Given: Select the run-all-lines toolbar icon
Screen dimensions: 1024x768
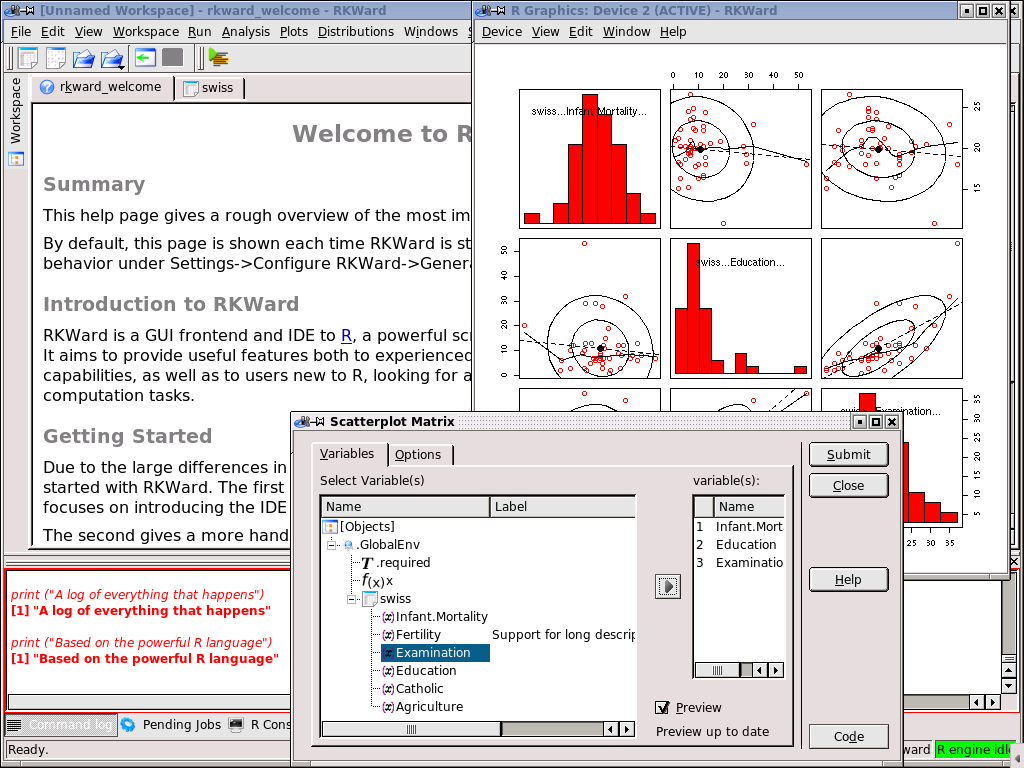Looking at the screenshot, I should 218,58.
